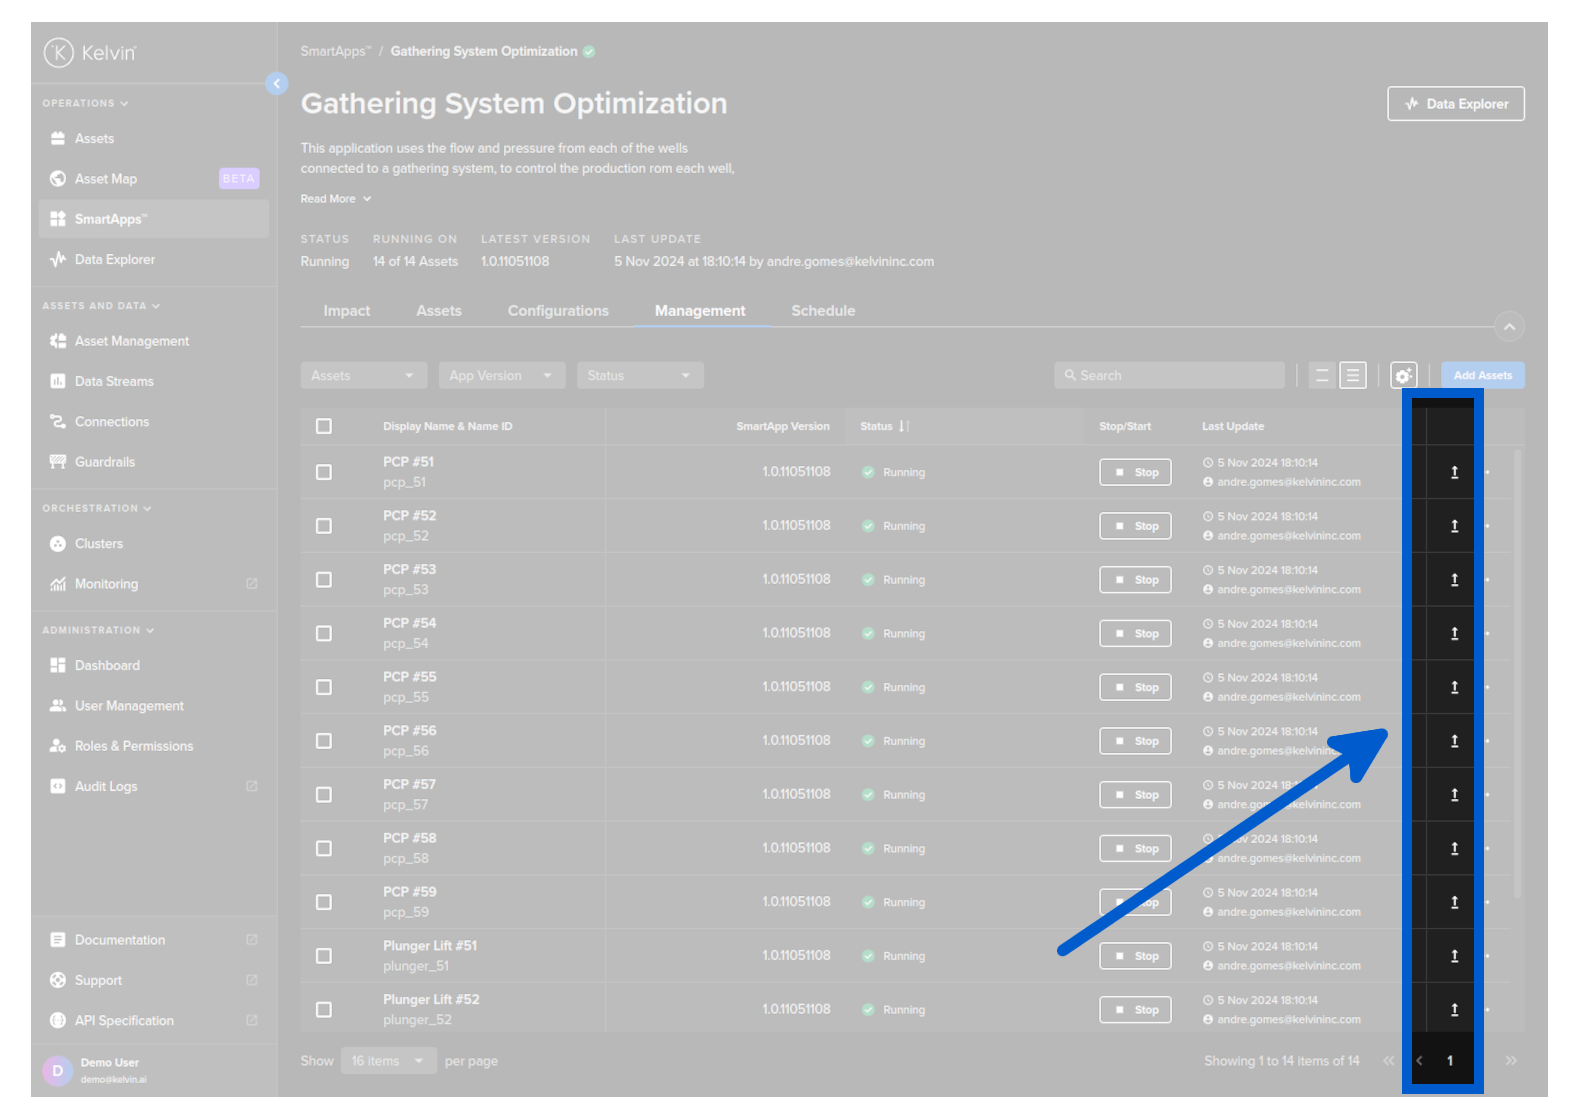Open the Schedule tab
1580x1120 pixels.
pos(823,311)
